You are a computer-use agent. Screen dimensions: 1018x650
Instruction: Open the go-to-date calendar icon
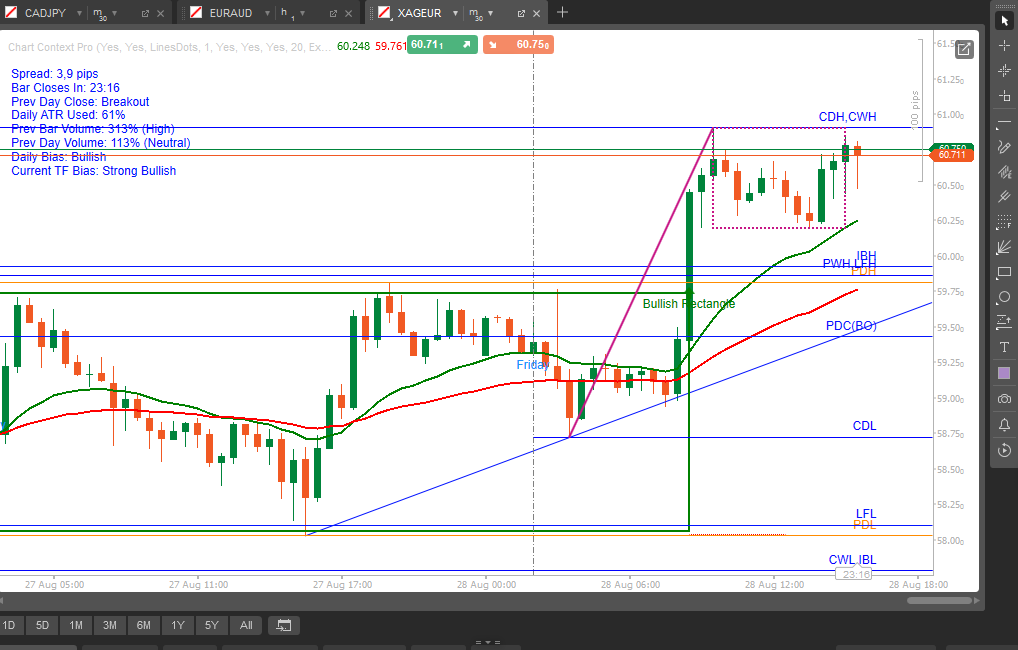tap(284, 625)
